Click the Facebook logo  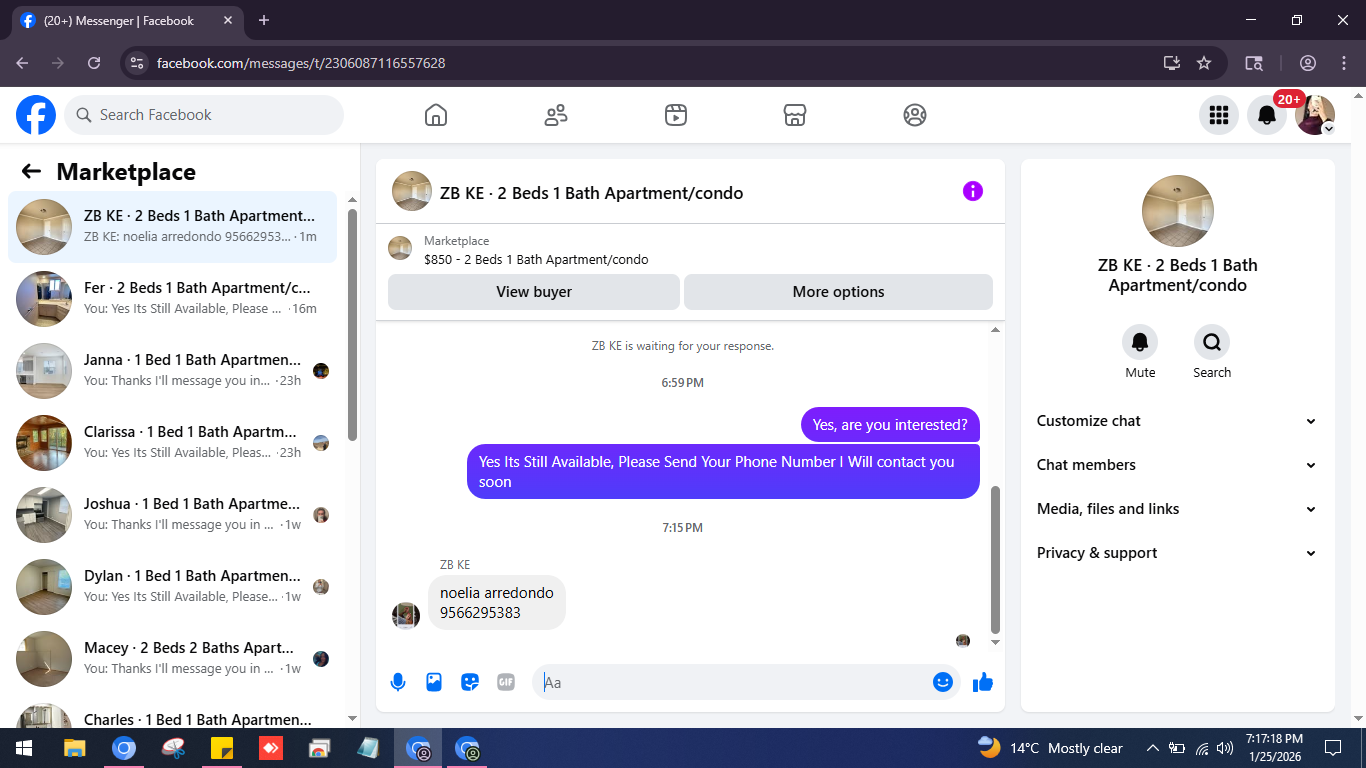[x=36, y=115]
